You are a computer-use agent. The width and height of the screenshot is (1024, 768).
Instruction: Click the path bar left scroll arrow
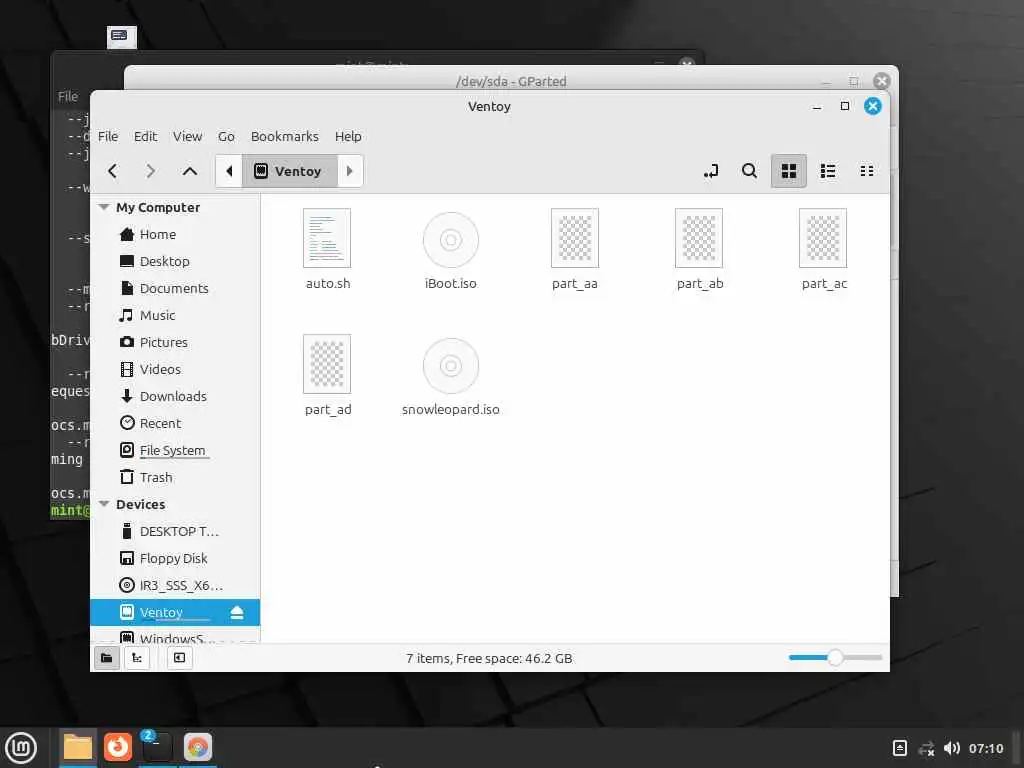pos(229,171)
